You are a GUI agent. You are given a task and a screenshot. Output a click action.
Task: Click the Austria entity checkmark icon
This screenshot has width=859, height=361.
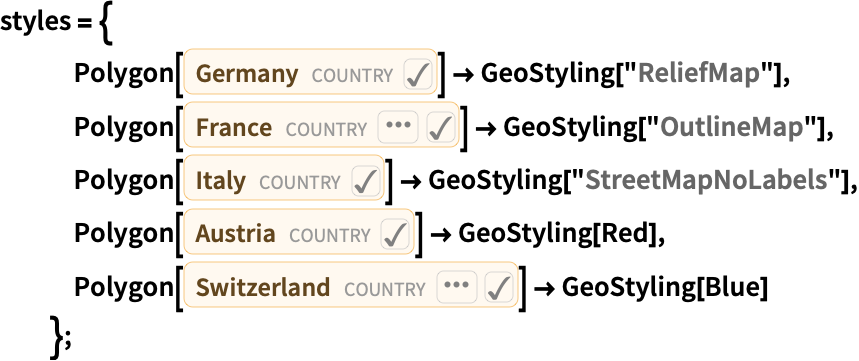click(396, 234)
